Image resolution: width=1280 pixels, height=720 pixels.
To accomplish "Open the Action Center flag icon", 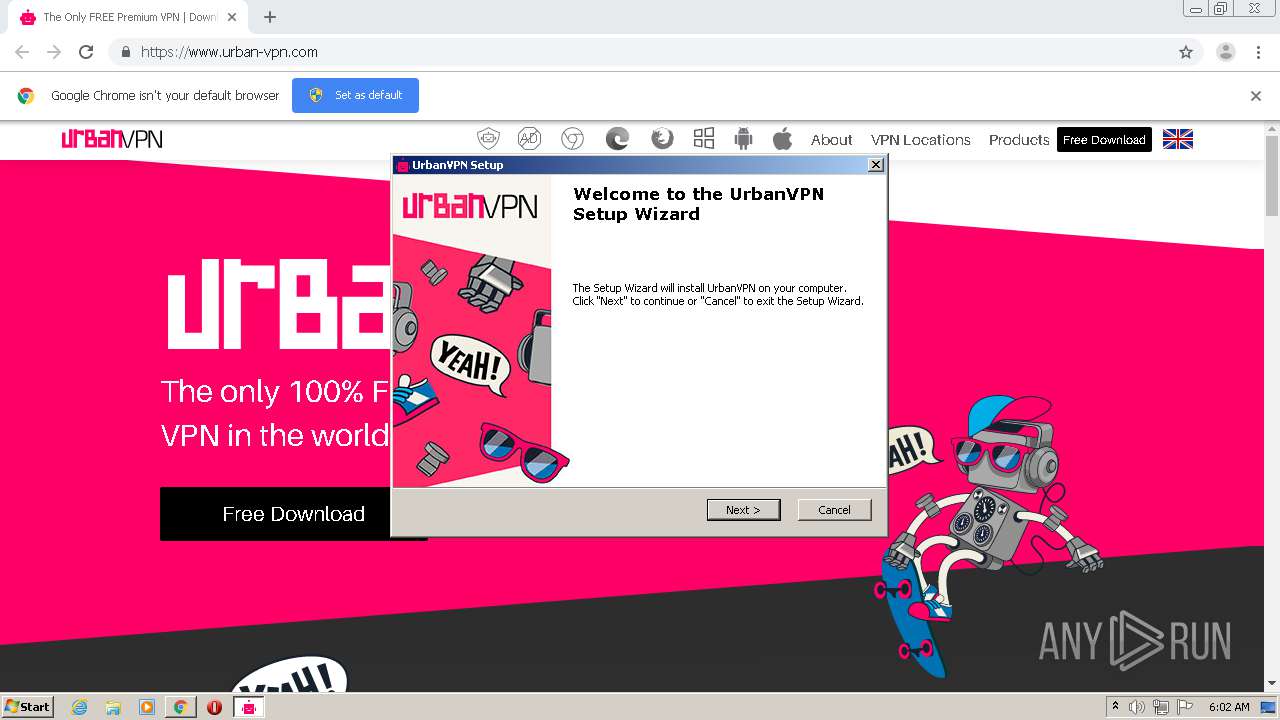I will tap(1185, 707).
